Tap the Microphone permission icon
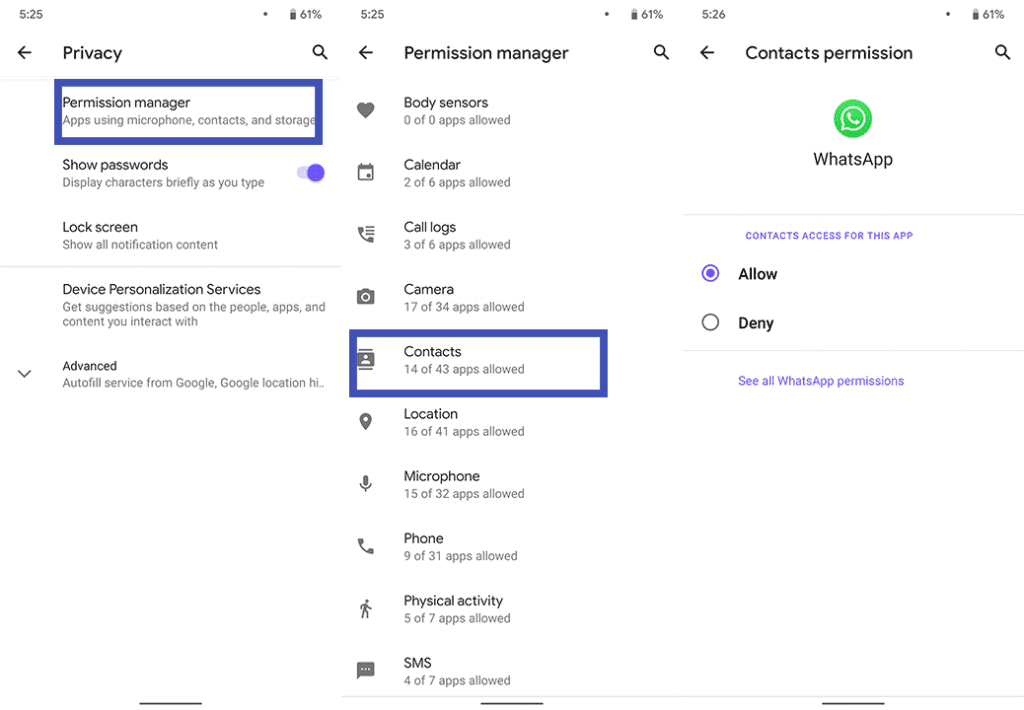The width and height of the screenshot is (1024, 710). point(366,483)
